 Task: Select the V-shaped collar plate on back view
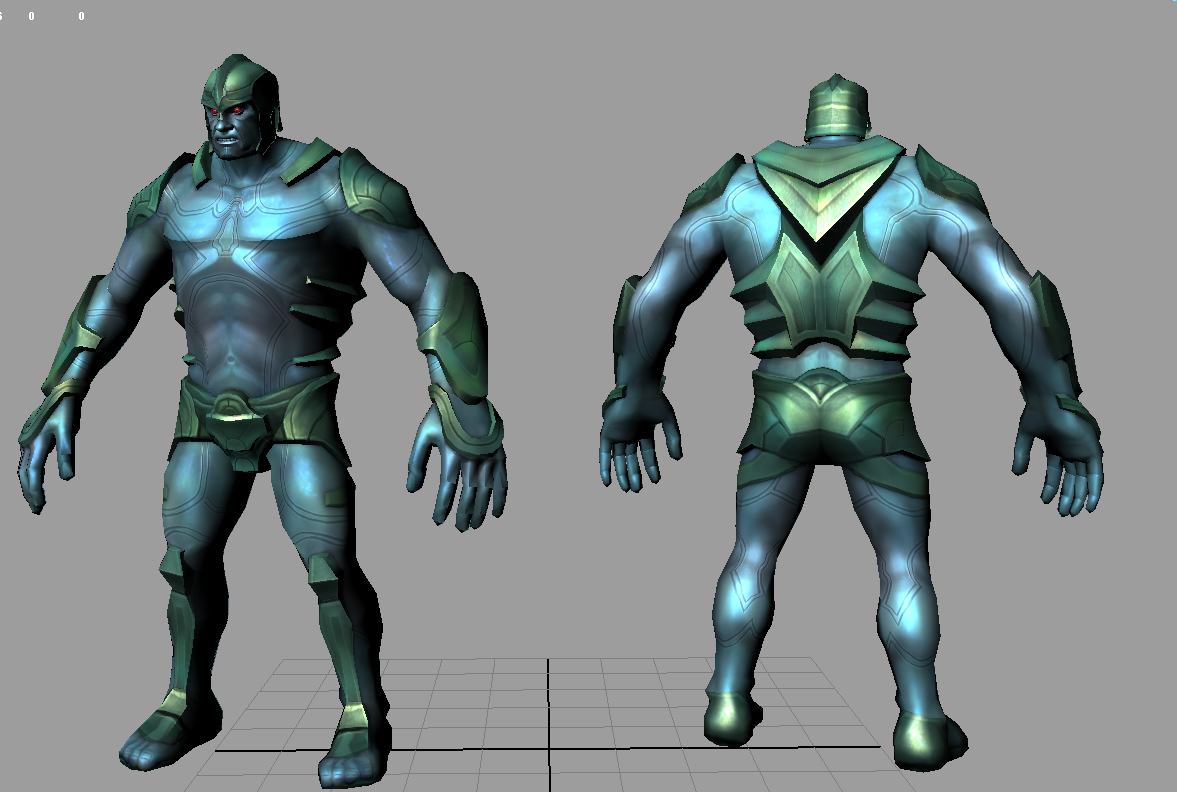tap(820, 190)
